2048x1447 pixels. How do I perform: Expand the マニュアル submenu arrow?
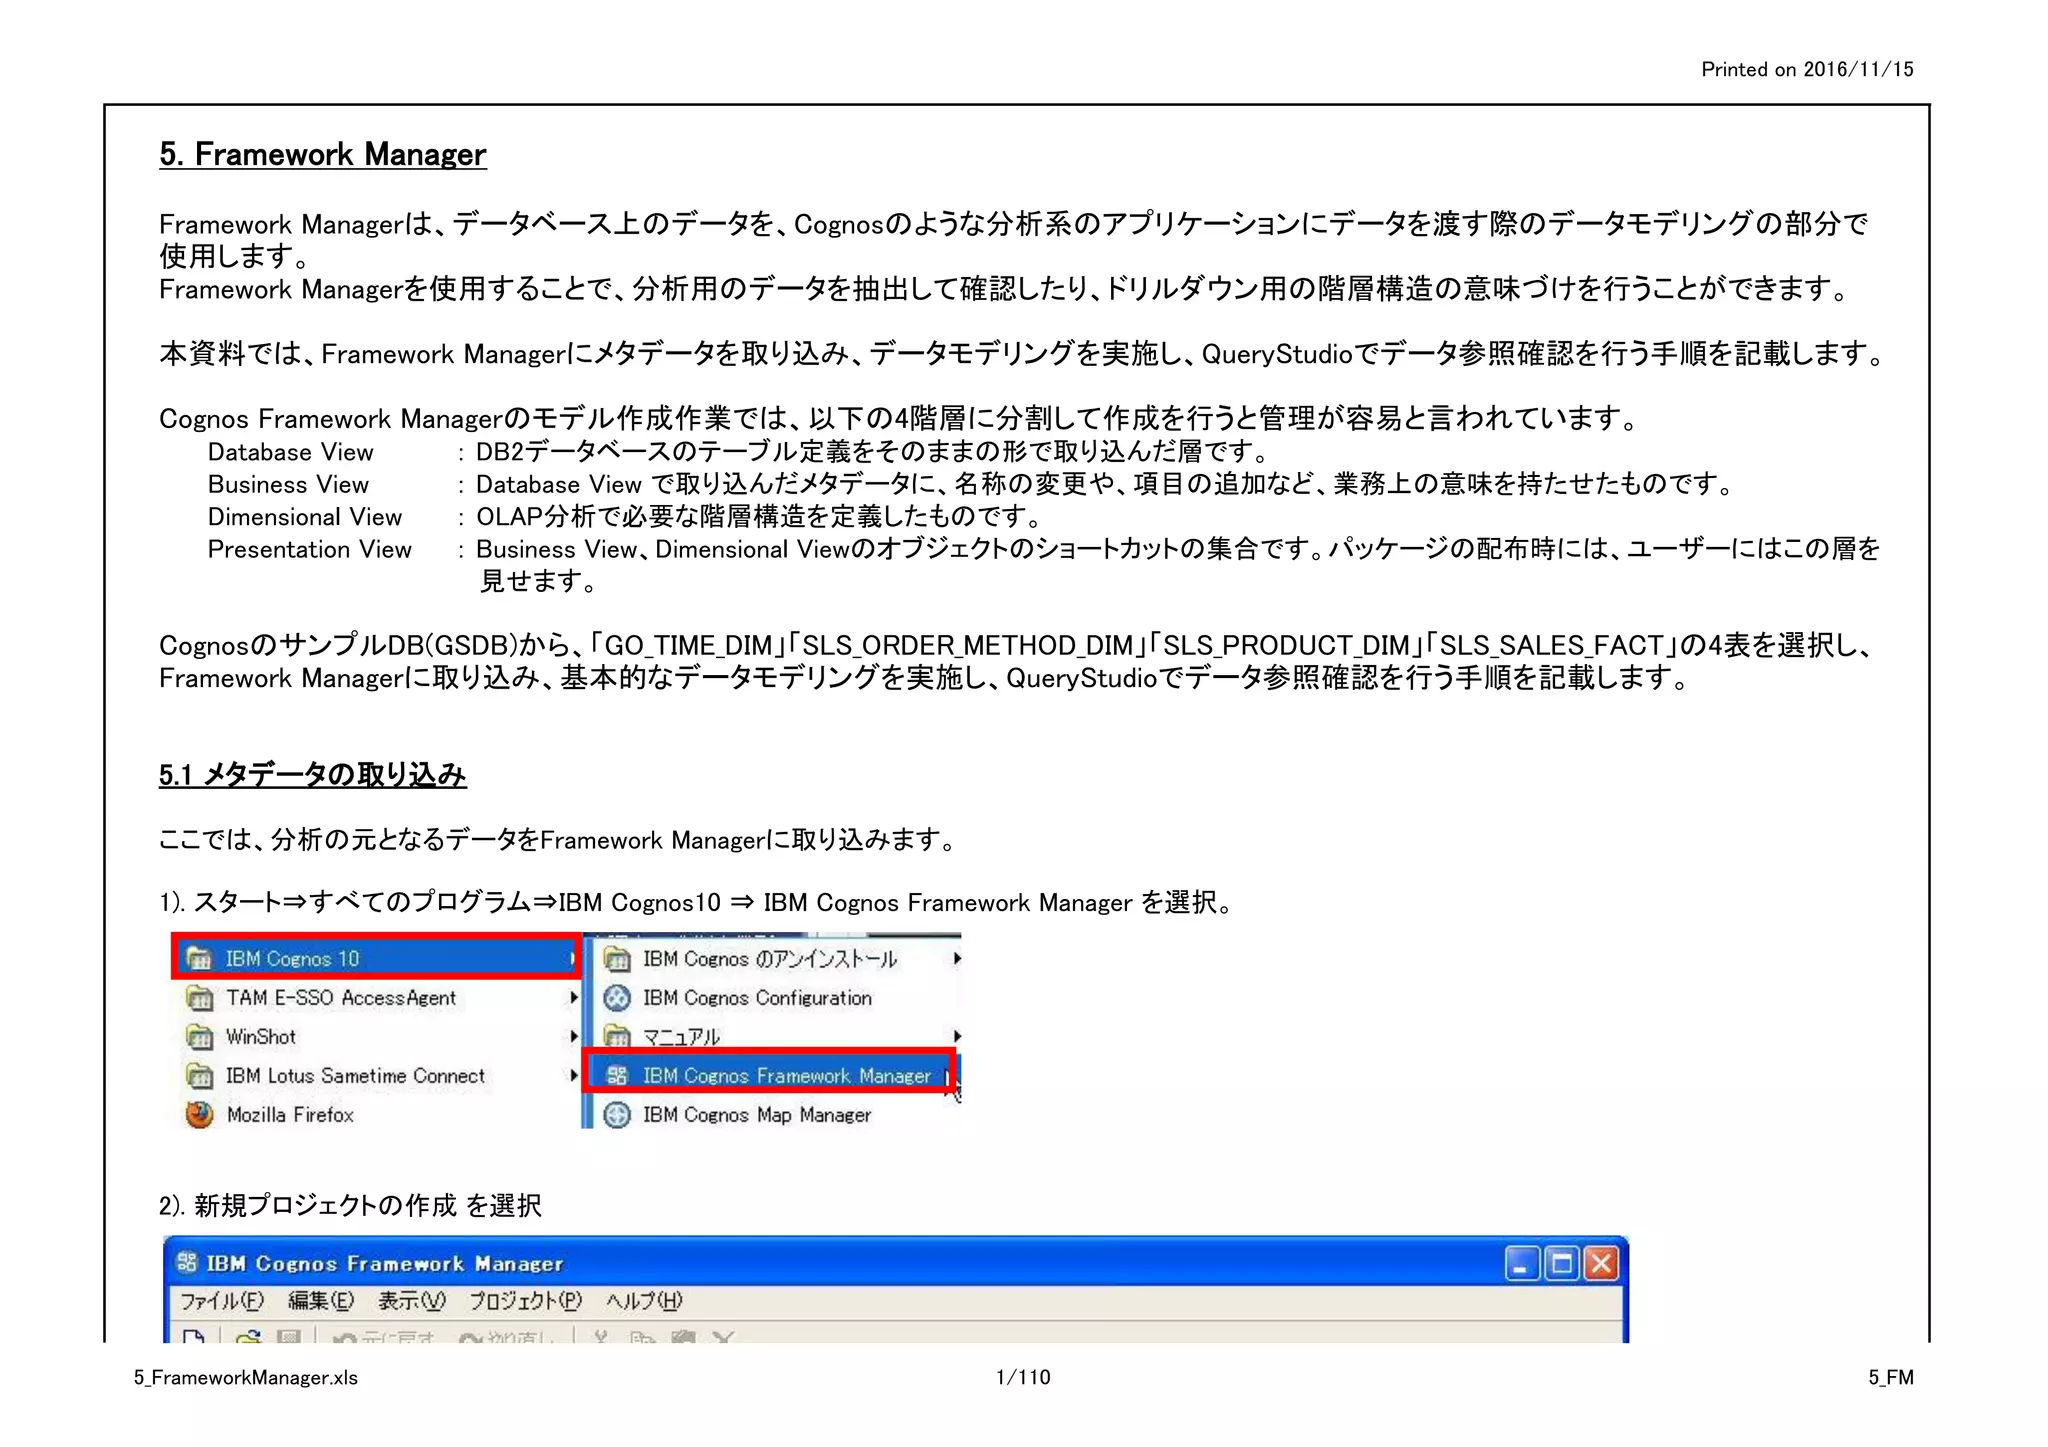coord(957,1036)
